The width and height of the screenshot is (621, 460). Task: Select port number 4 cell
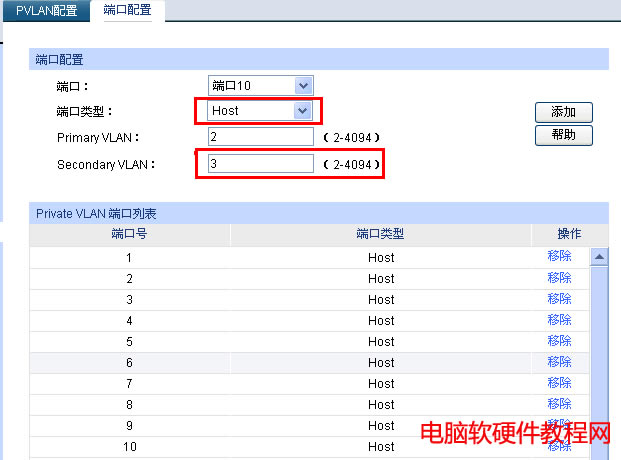tap(129, 321)
